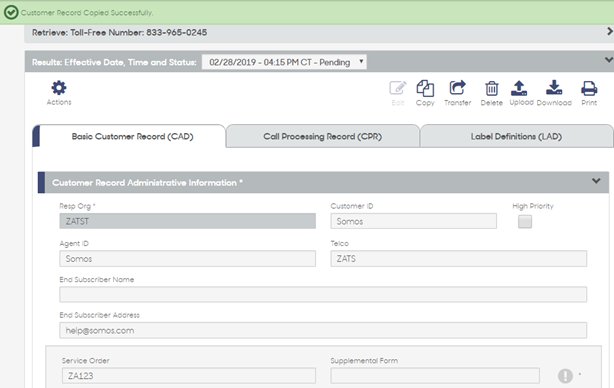Click the Service Order field ZA123
The height and width of the screenshot is (388, 614).
coord(189,375)
